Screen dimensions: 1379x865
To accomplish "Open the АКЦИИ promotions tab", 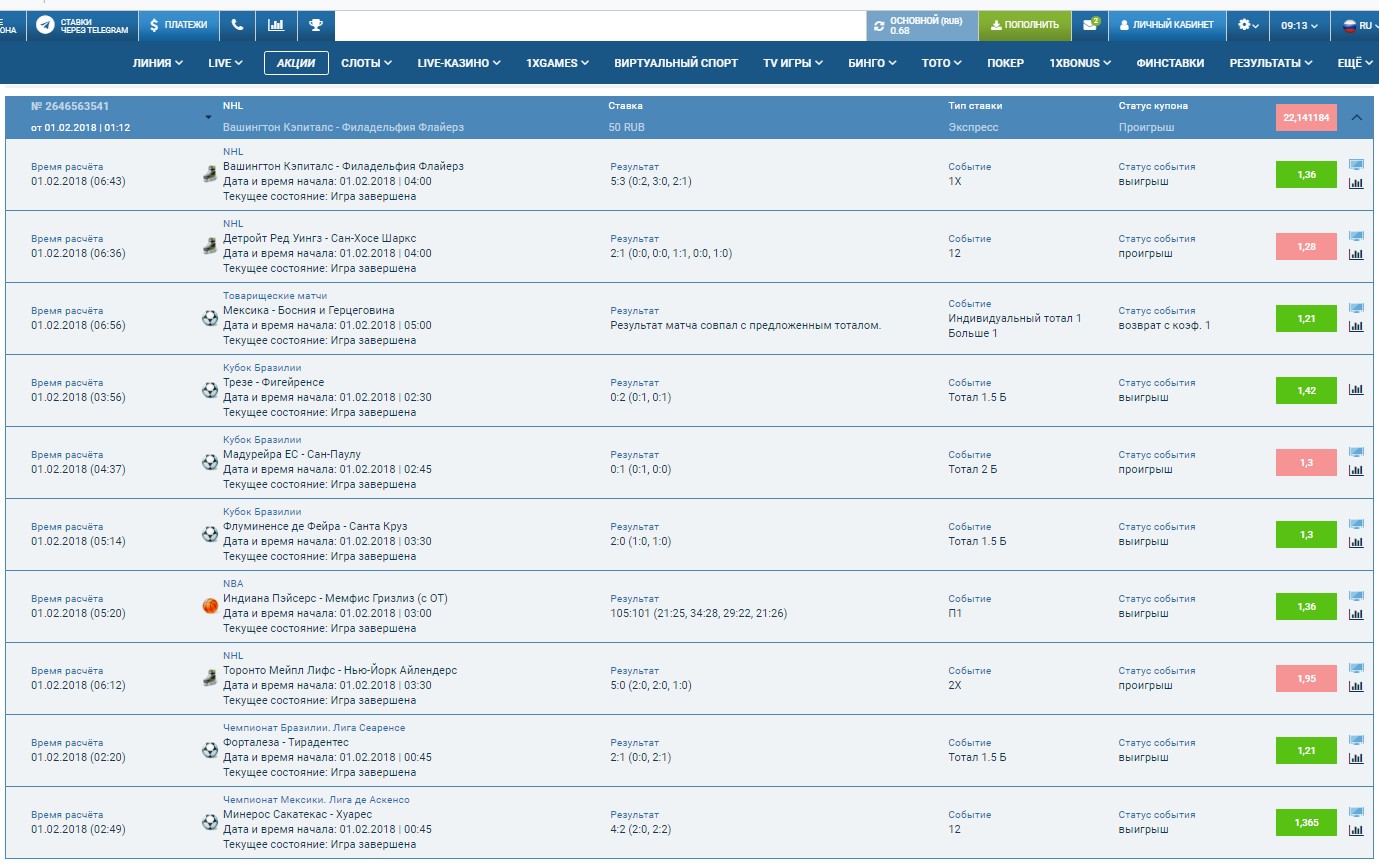I will [x=296, y=63].
